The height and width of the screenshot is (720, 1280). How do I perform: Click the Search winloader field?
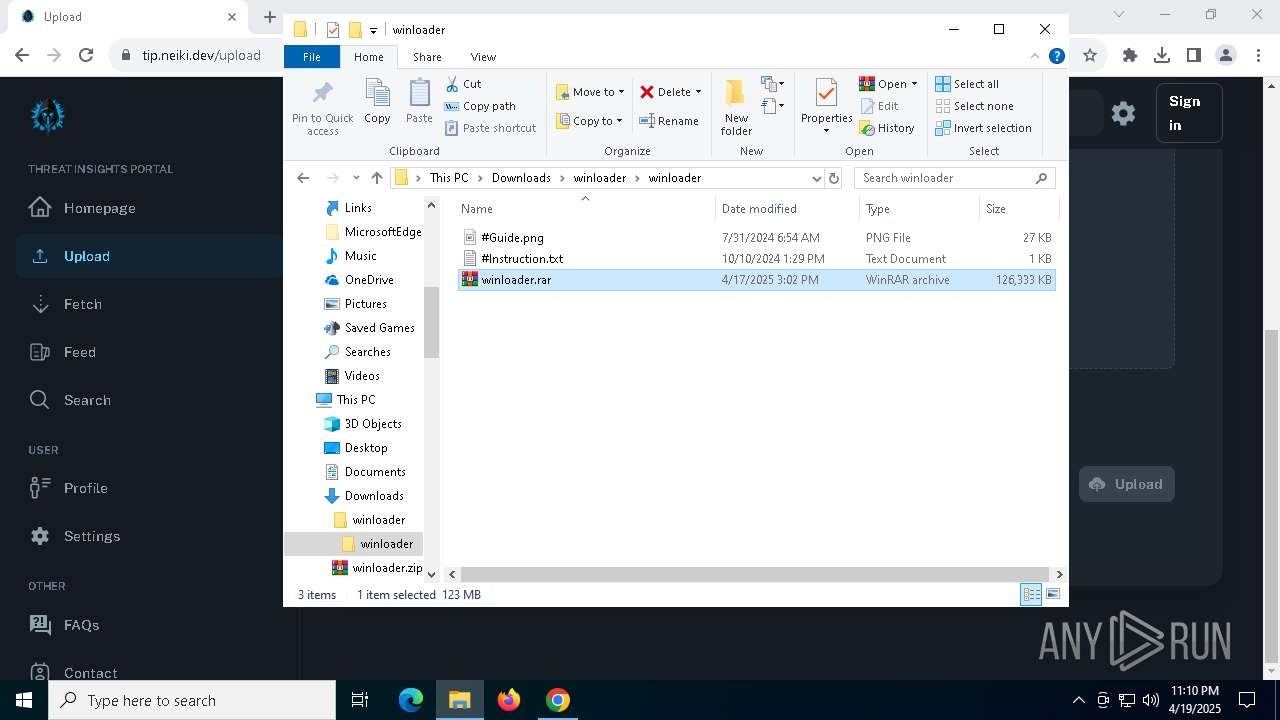click(x=954, y=178)
